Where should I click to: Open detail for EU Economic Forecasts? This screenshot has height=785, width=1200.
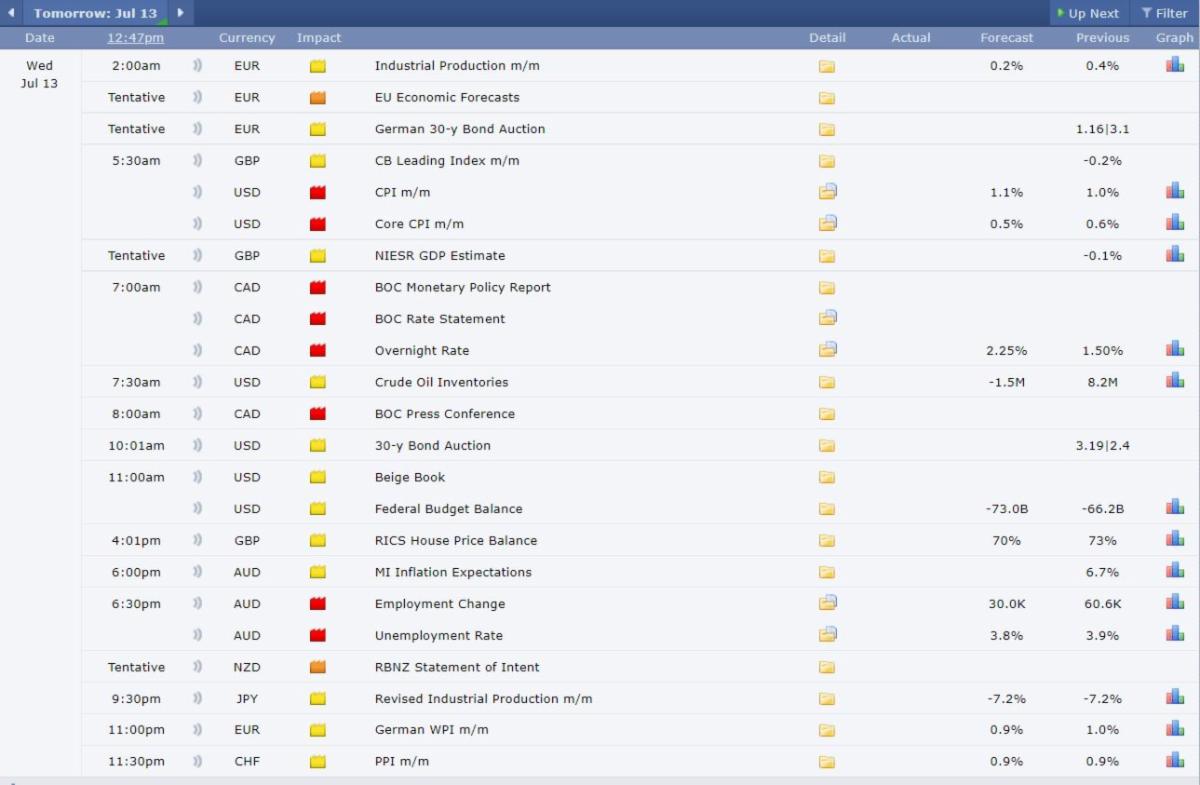827,98
